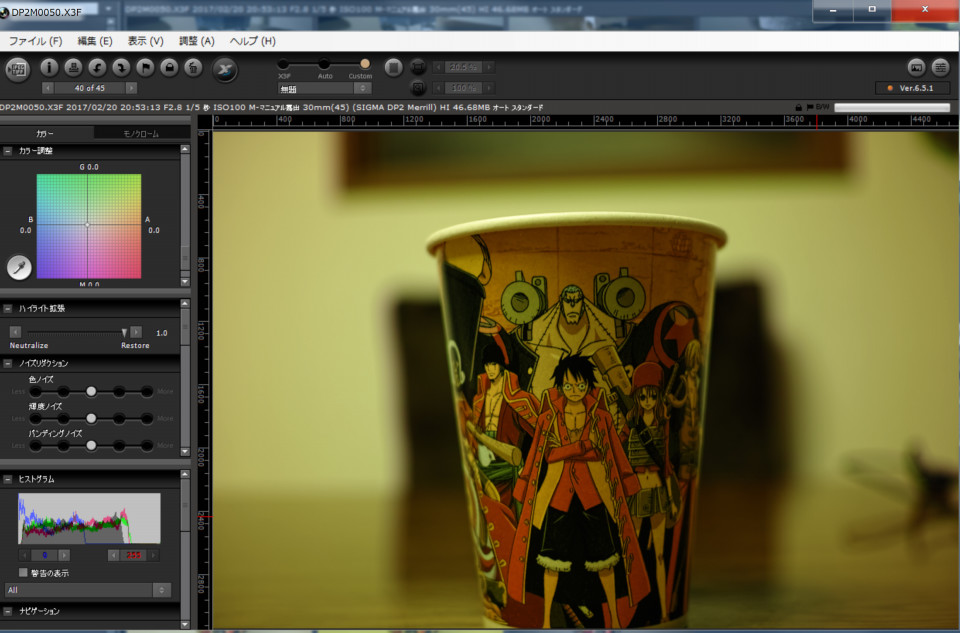960x633 pixels.
Task: Click the preview photo of the paper cup
Action: coord(585,380)
